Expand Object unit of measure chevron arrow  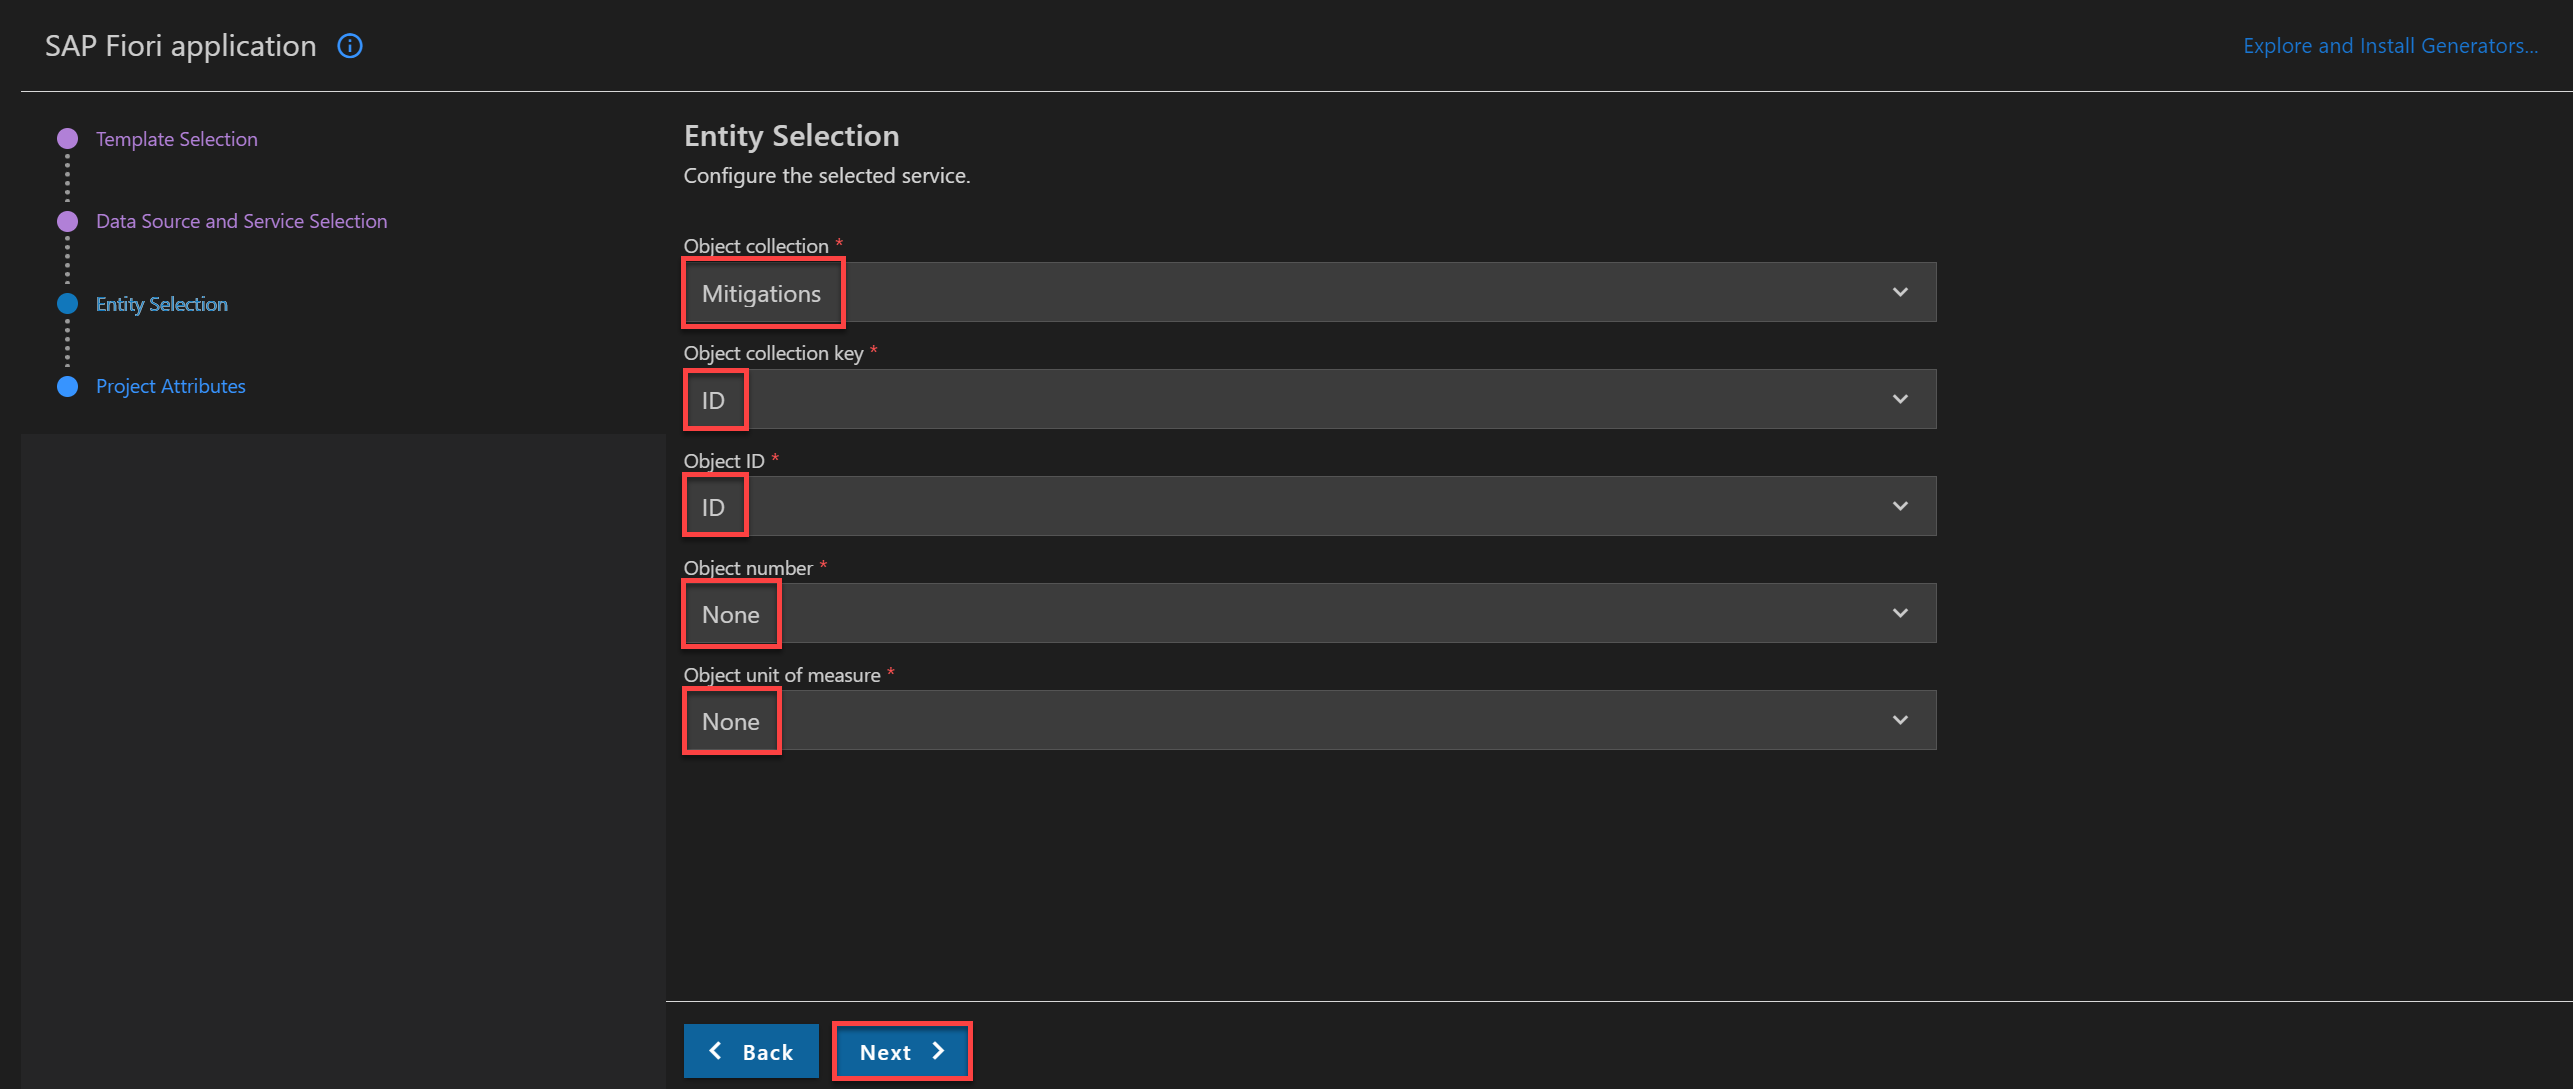tap(1900, 720)
